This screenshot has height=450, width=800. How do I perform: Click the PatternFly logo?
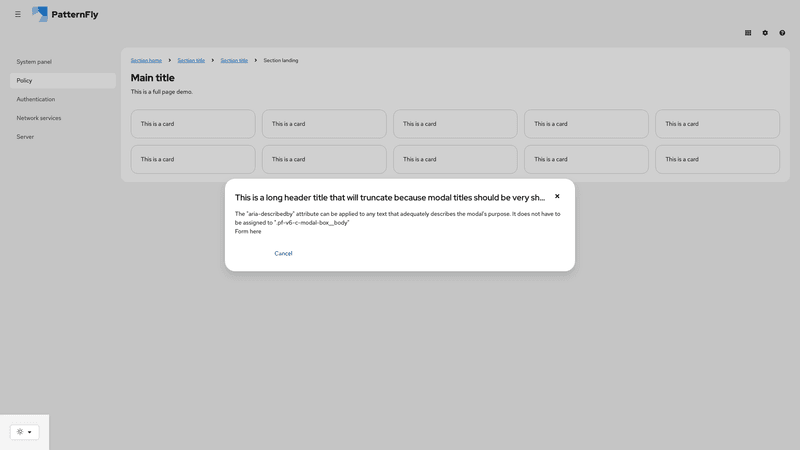65,14
